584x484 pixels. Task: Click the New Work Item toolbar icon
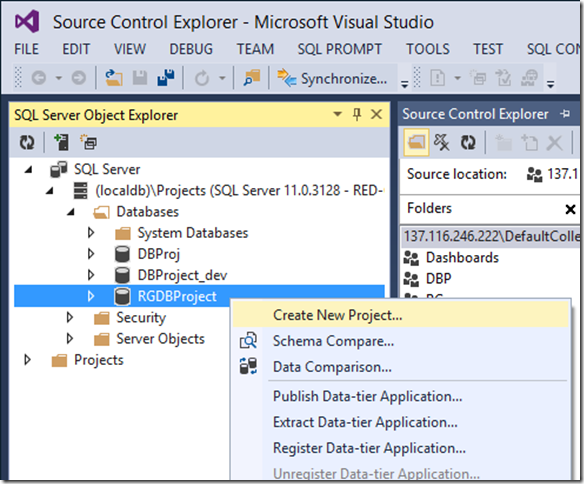[438, 78]
